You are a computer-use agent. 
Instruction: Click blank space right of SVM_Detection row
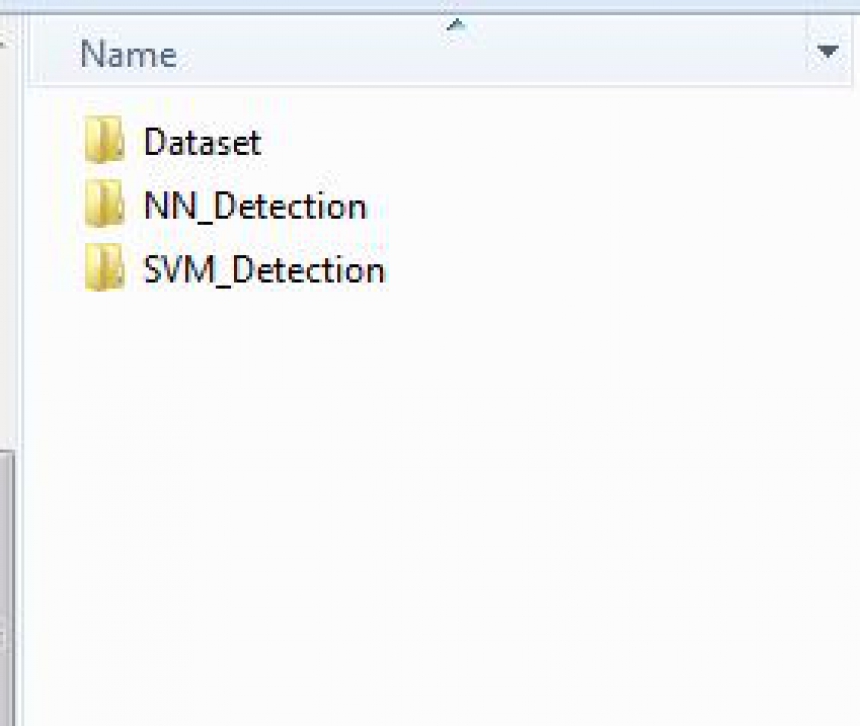[x=614, y=270]
